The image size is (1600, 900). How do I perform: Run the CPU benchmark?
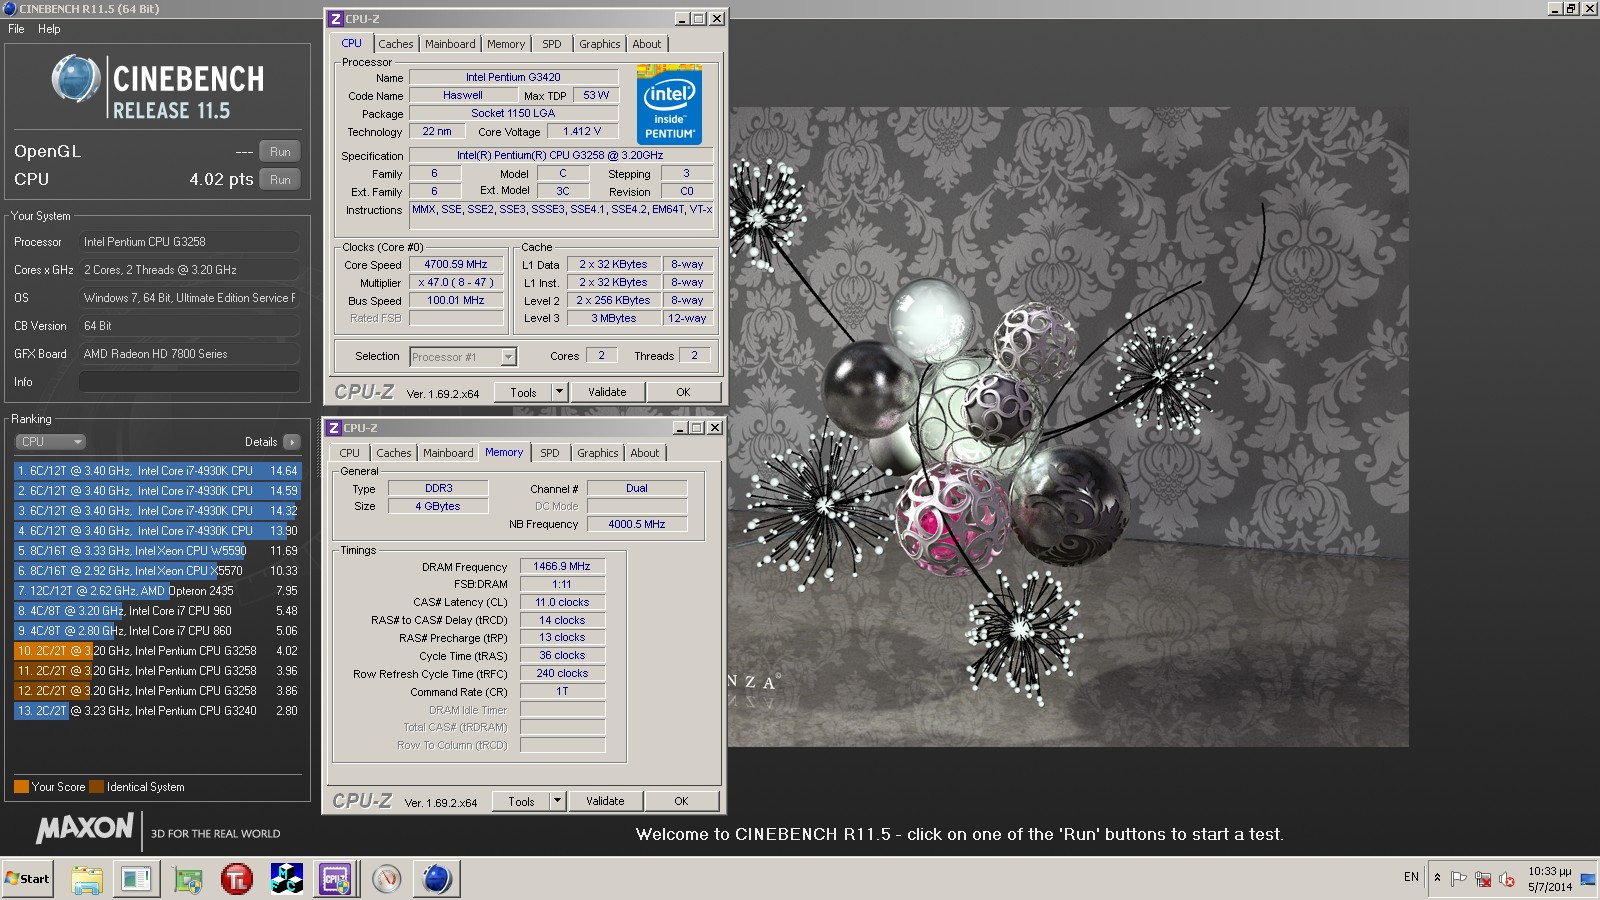click(280, 180)
